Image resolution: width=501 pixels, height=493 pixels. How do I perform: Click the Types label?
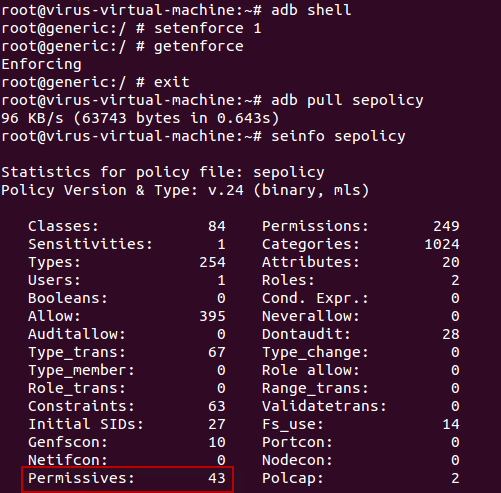coord(54,262)
